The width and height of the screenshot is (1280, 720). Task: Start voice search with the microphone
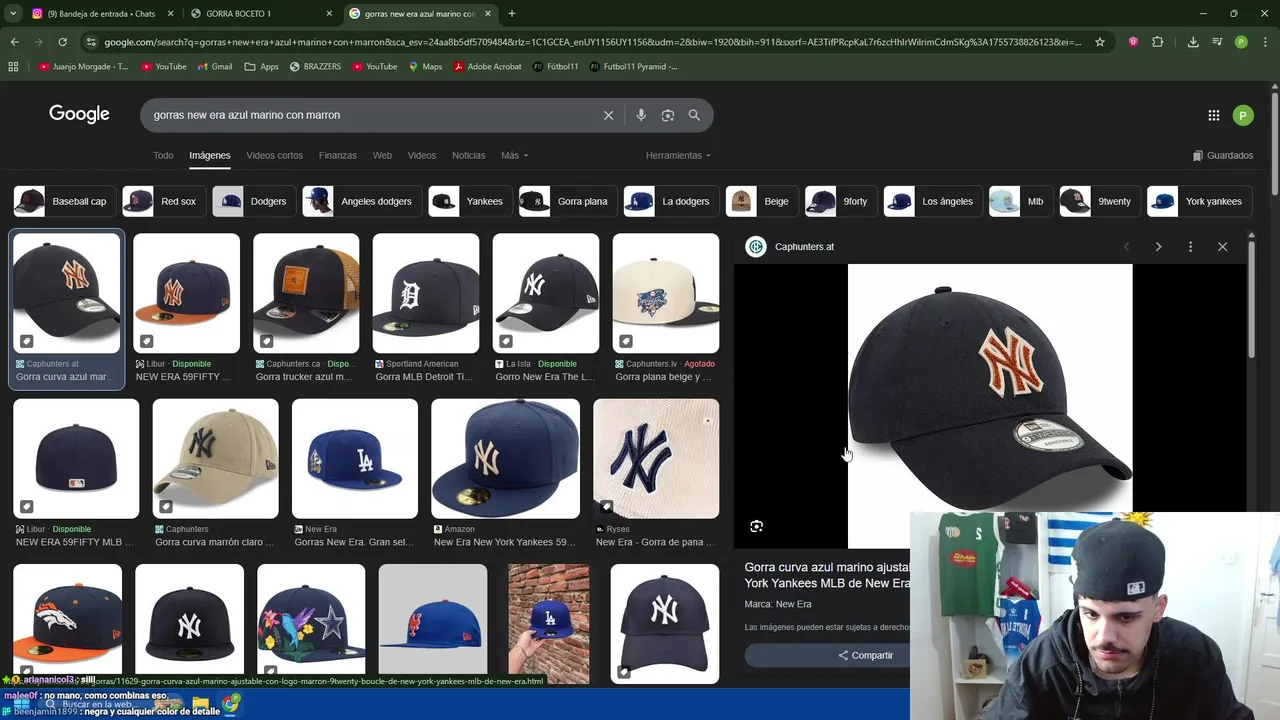click(x=641, y=115)
